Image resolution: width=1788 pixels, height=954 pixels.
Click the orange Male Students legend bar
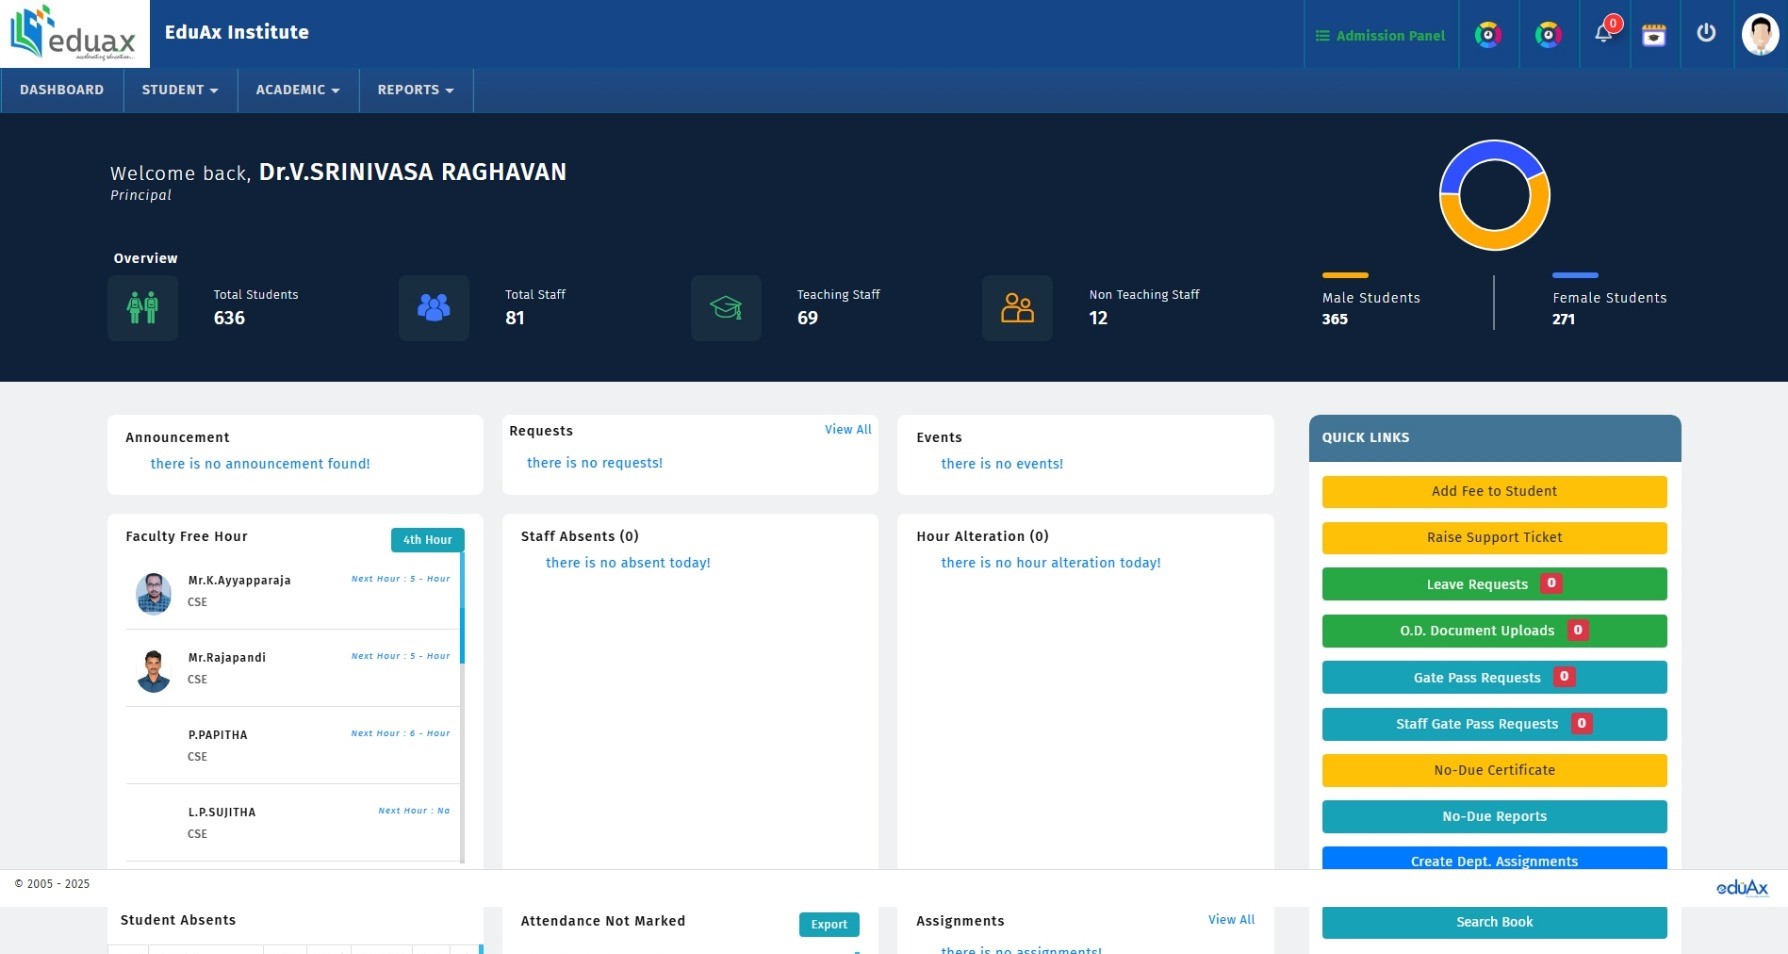coord(1345,275)
